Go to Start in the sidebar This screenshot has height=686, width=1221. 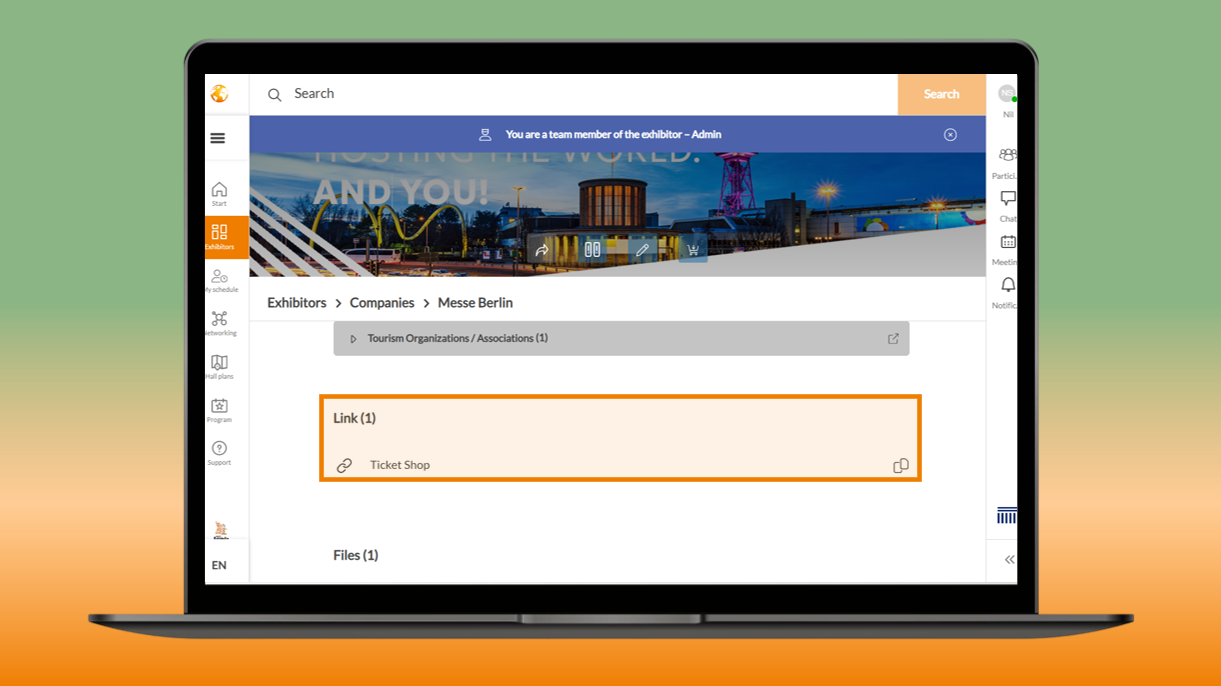(219, 194)
